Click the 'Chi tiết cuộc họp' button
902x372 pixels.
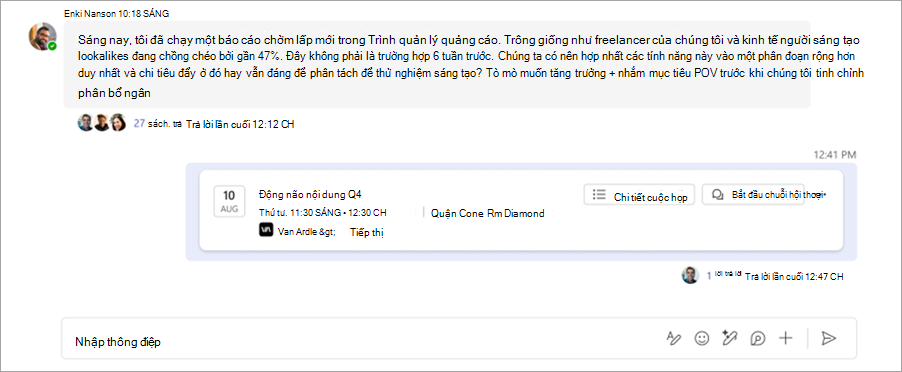[640, 194]
